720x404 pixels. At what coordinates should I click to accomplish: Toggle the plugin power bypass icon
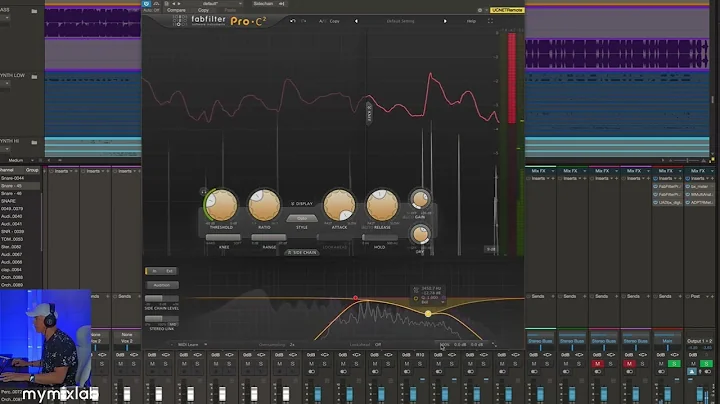(x=146, y=4)
